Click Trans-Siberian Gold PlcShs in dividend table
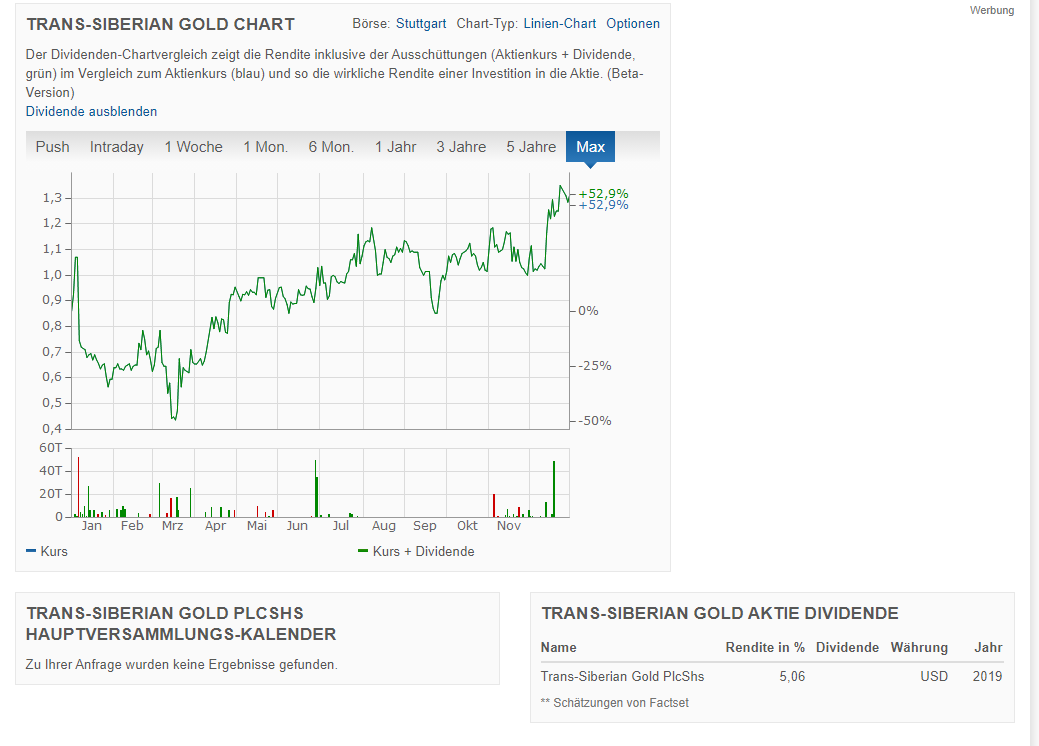Screen dimensions: 1039x746 (622, 676)
